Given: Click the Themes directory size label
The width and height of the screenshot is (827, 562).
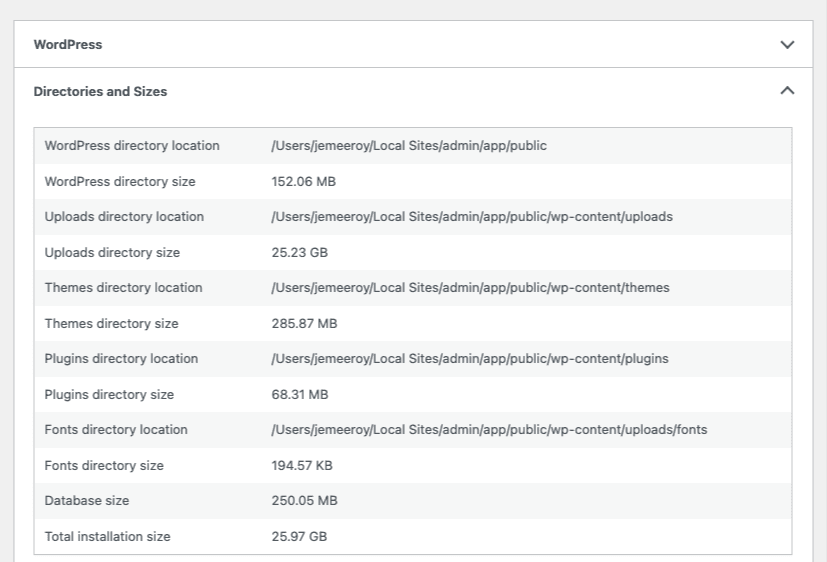Looking at the screenshot, I should [x=111, y=324].
